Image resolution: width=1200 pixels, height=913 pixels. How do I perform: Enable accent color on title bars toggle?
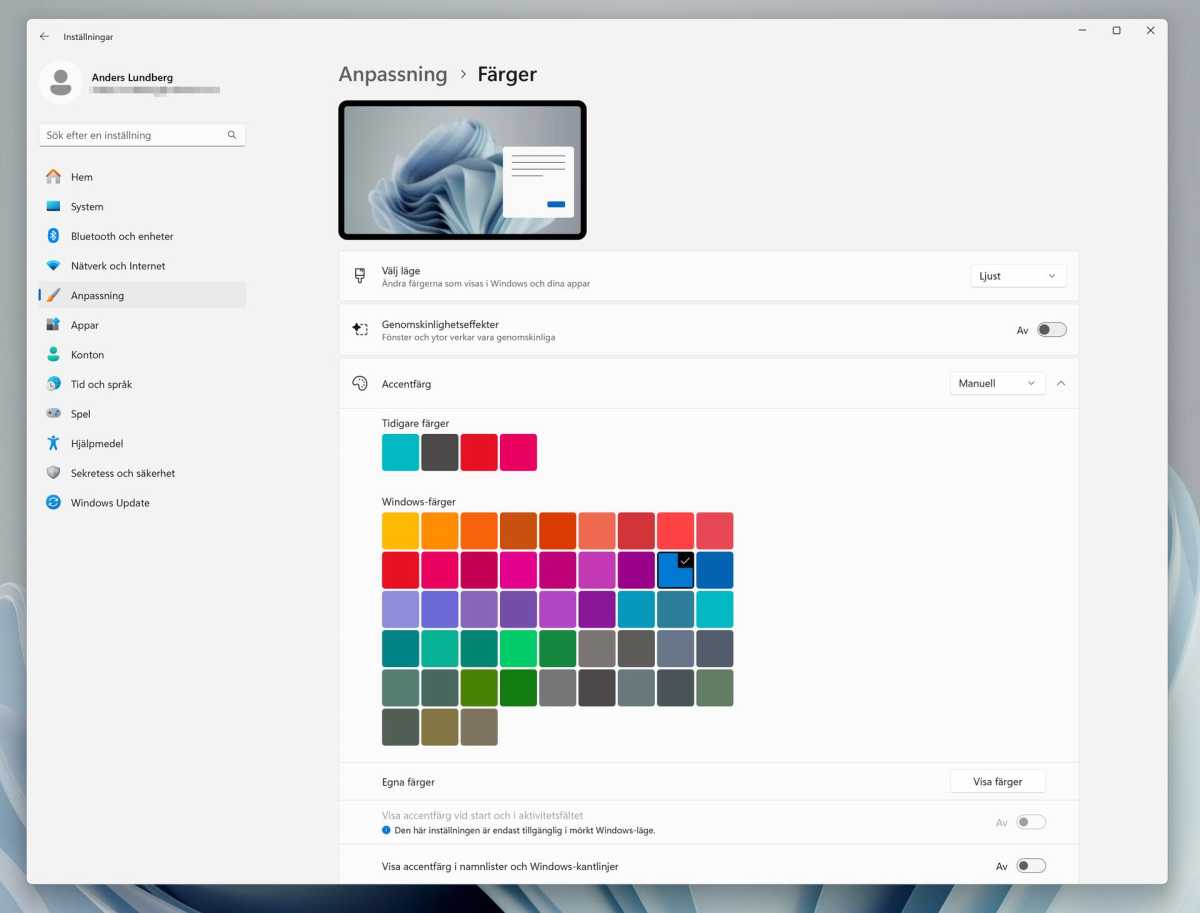[x=1030, y=866]
